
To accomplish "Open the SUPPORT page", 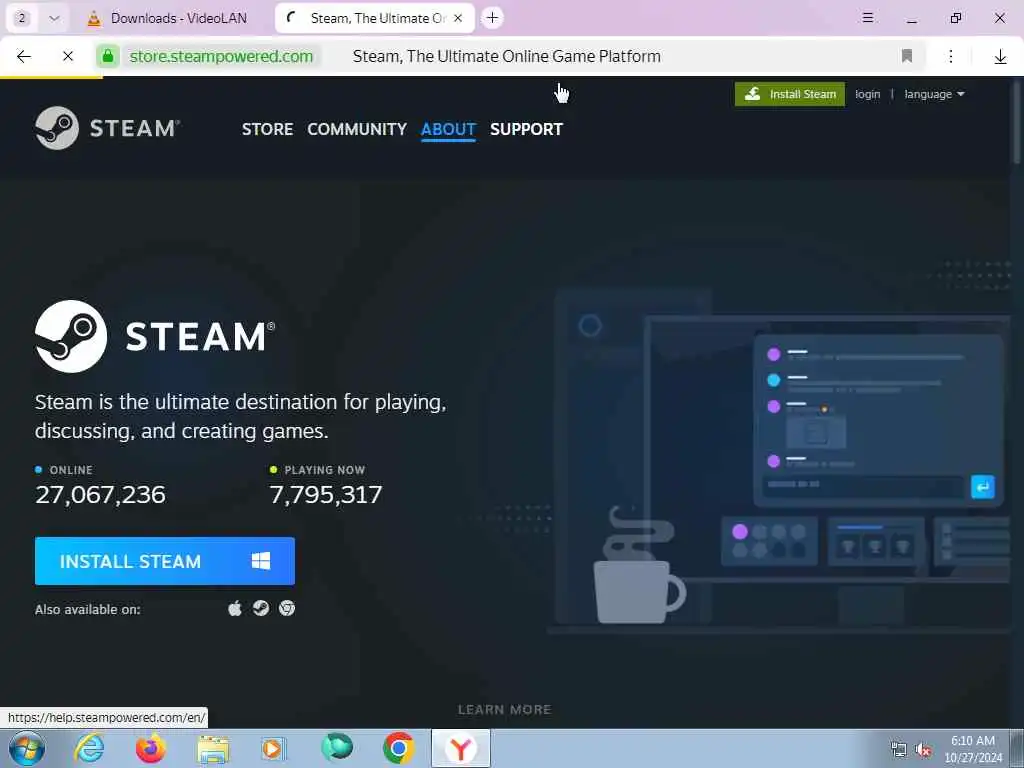I will (526, 129).
